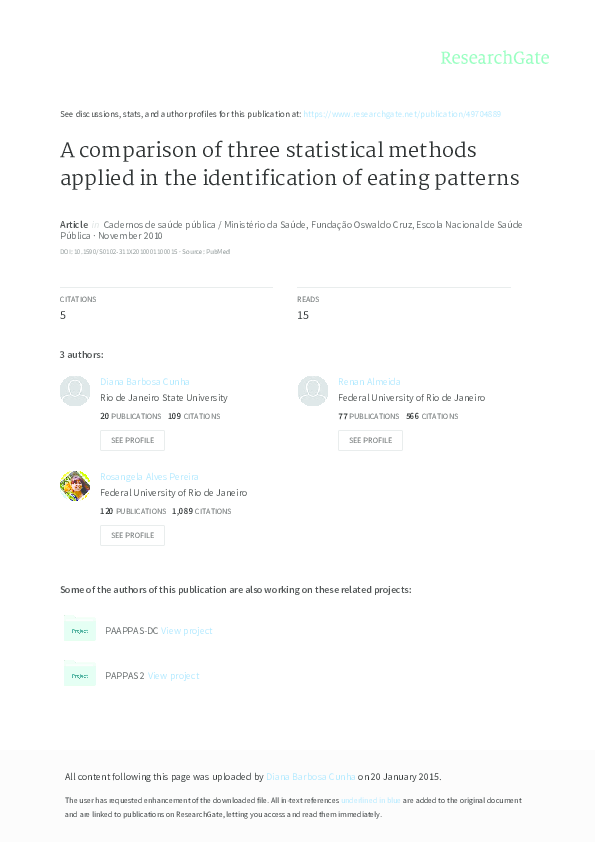595x842 pixels.
Task: Click Renan Almeida's avatar placeholder
Action: 313,391
